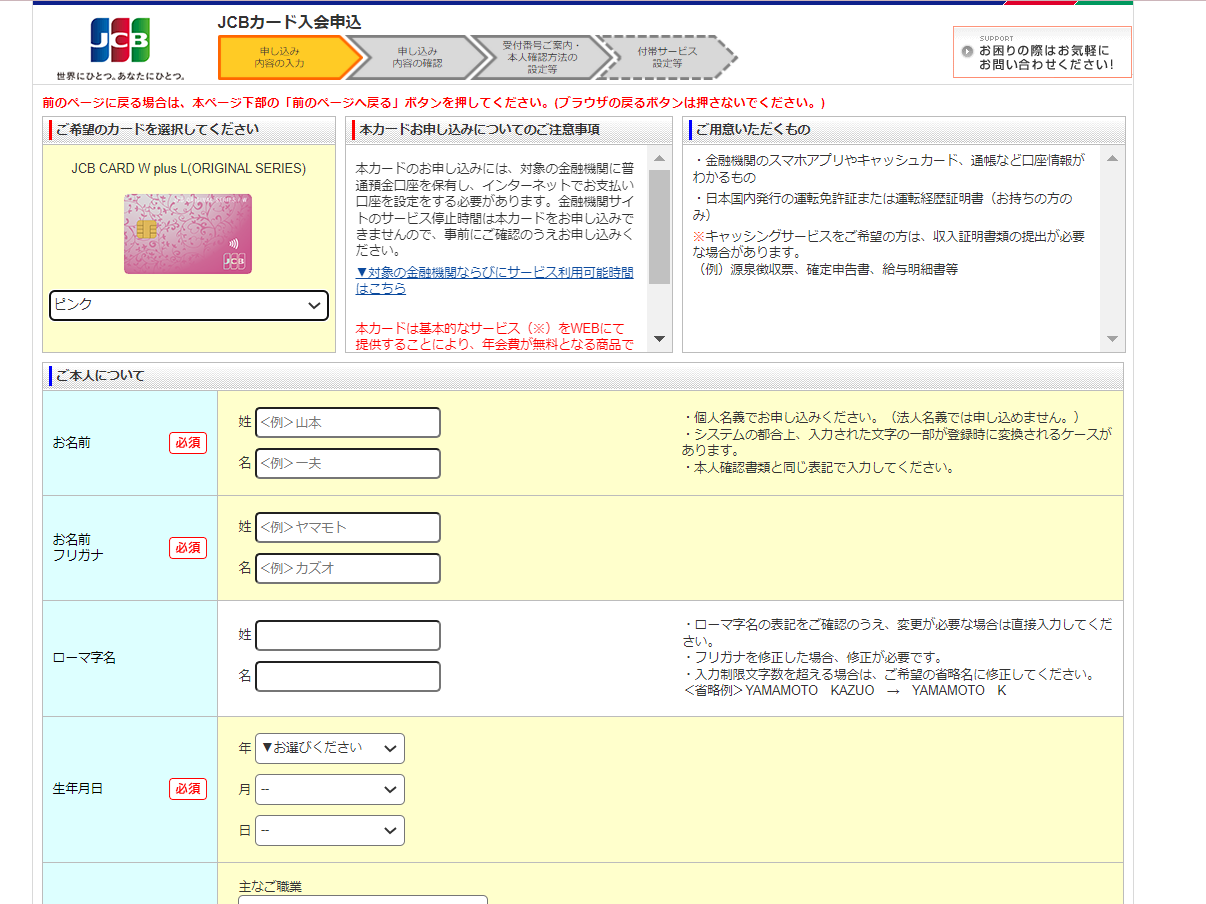Click the up arrow of the 注意事項 scrollbar
Screen dimensions: 1206x904
pyautogui.click(x=659, y=159)
